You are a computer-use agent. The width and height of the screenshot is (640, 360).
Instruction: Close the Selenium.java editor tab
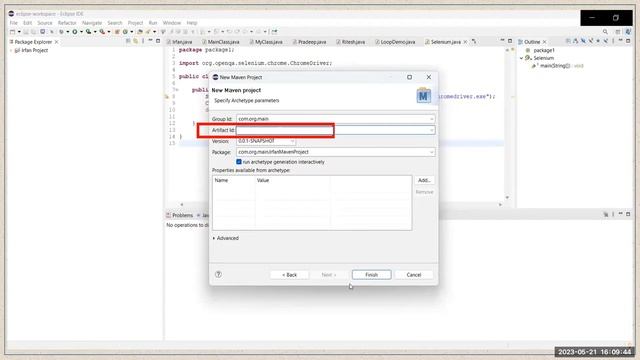pos(465,42)
